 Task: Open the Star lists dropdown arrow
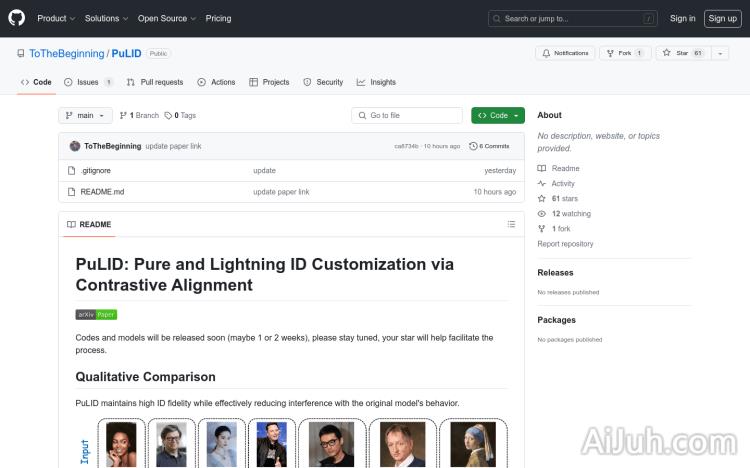(719, 53)
